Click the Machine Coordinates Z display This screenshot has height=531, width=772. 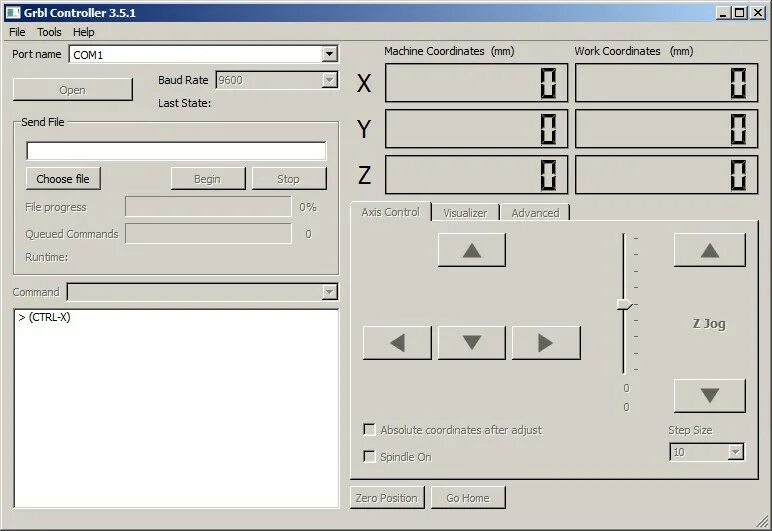pyautogui.click(x=476, y=175)
